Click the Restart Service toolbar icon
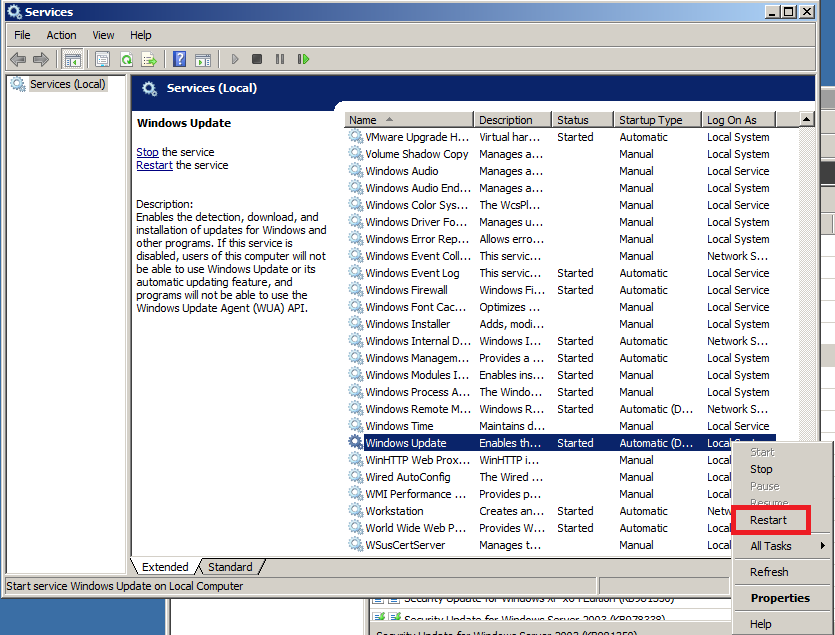The height and width of the screenshot is (635, 835). coord(303,59)
